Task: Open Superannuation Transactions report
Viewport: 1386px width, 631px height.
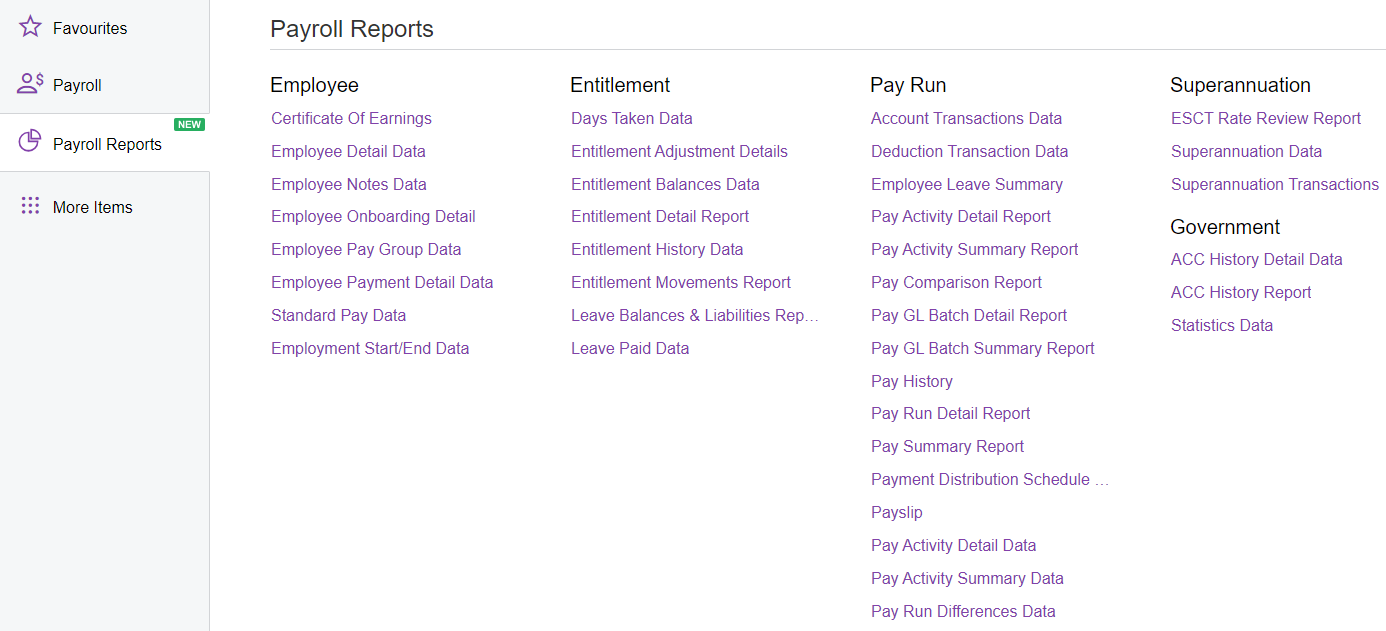Action: click(x=1274, y=184)
